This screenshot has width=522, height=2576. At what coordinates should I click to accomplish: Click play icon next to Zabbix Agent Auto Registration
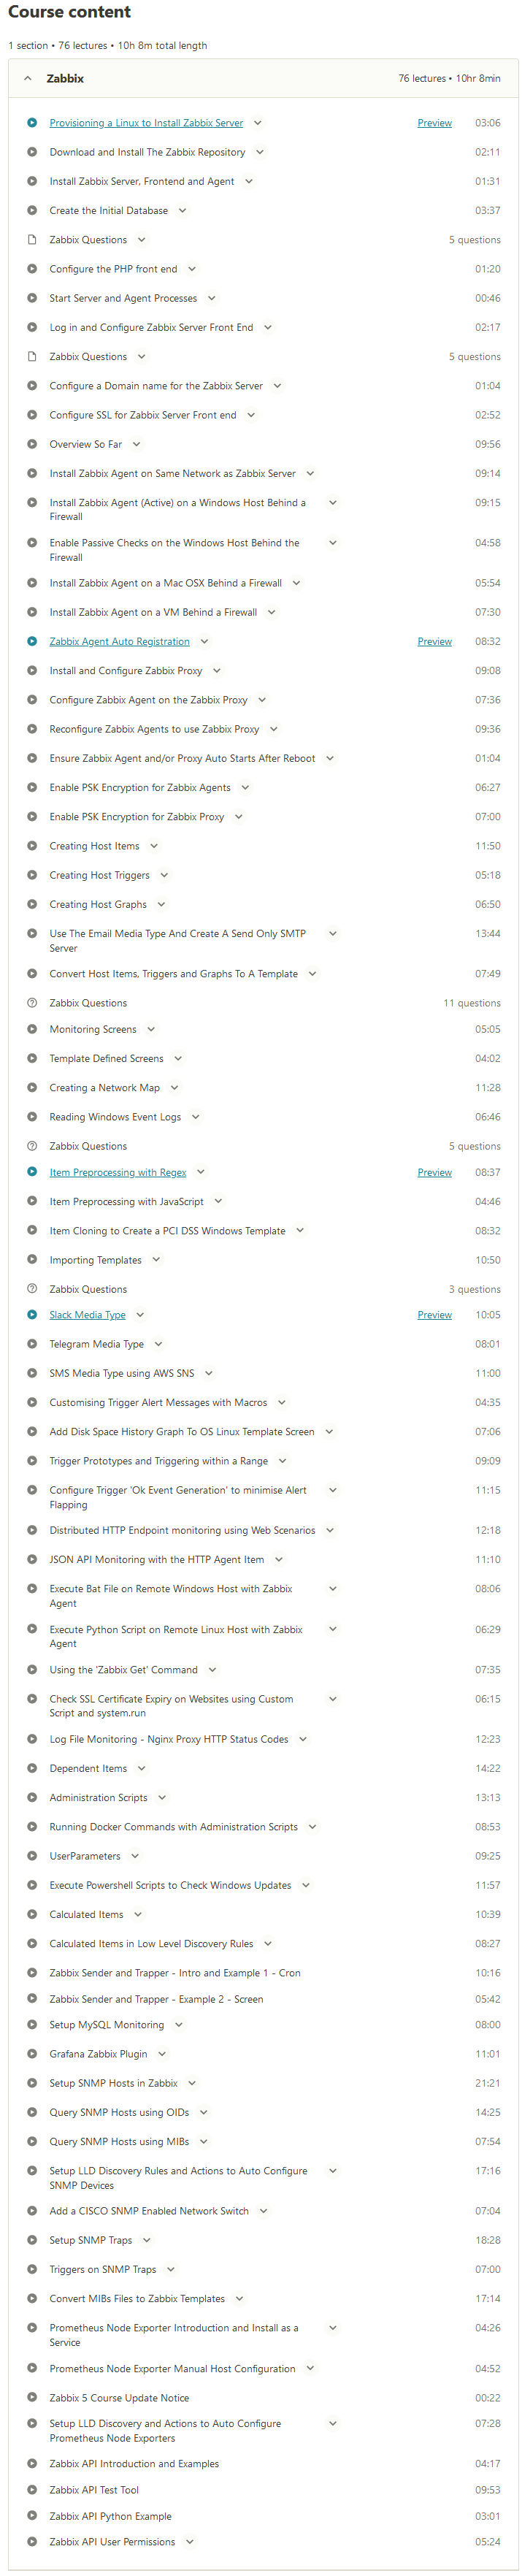[32, 641]
